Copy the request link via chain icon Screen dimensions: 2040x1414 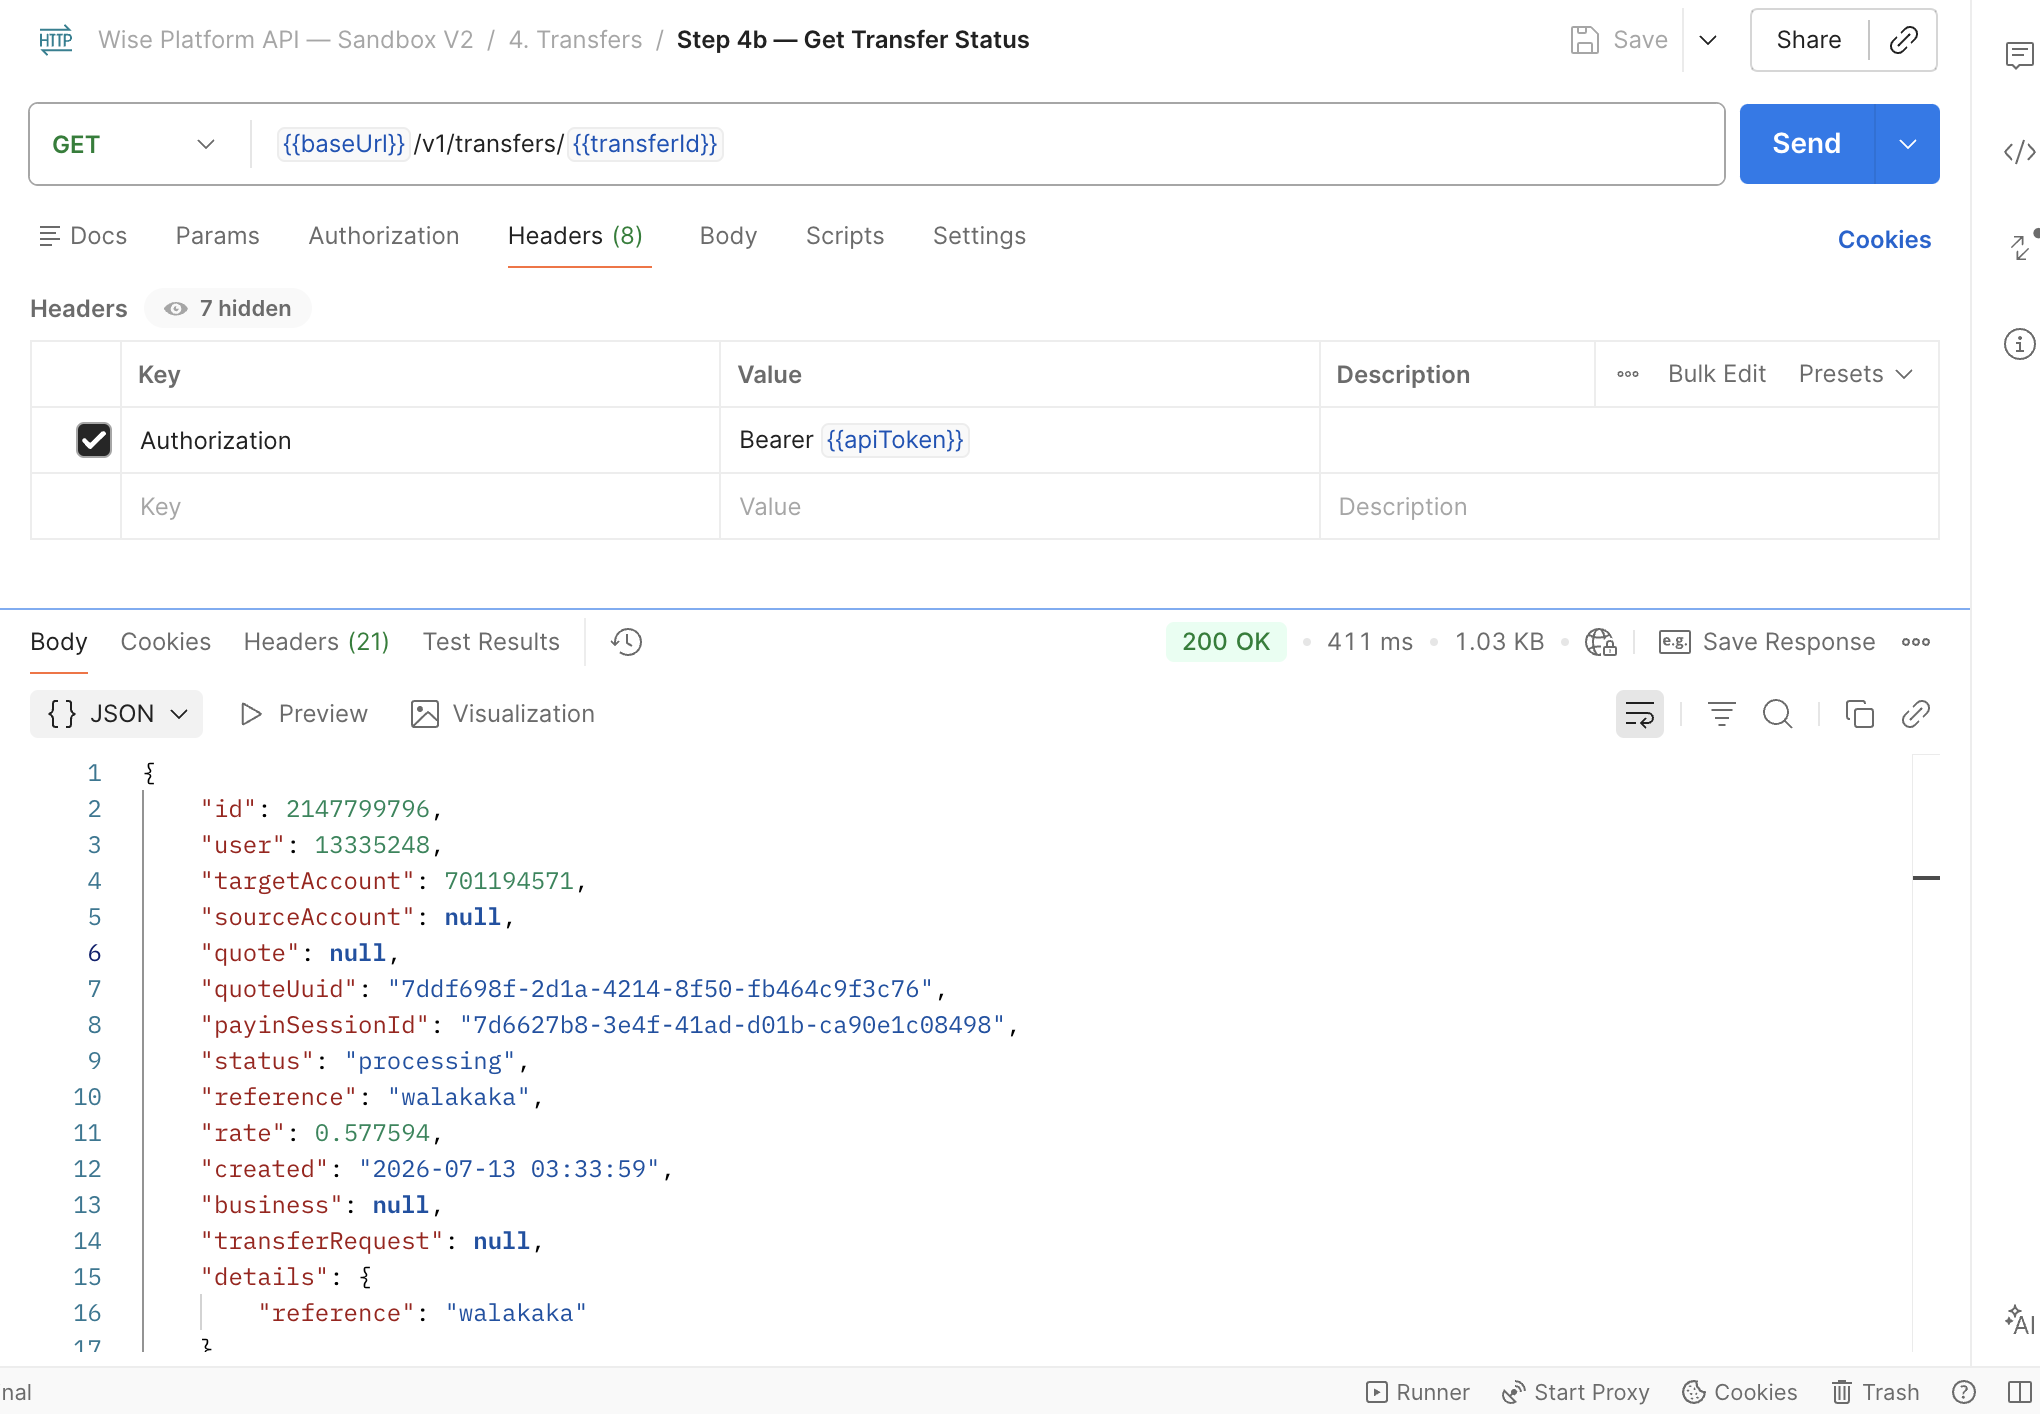(x=1903, y=40)
